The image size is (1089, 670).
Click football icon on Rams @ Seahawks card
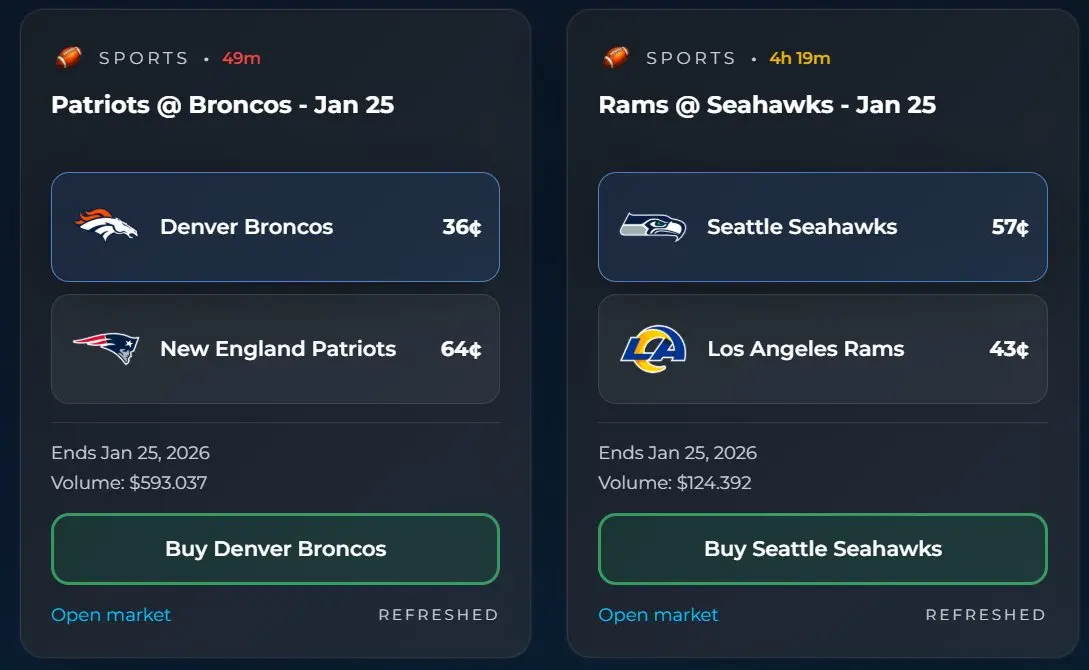click(x=616, y=58)
